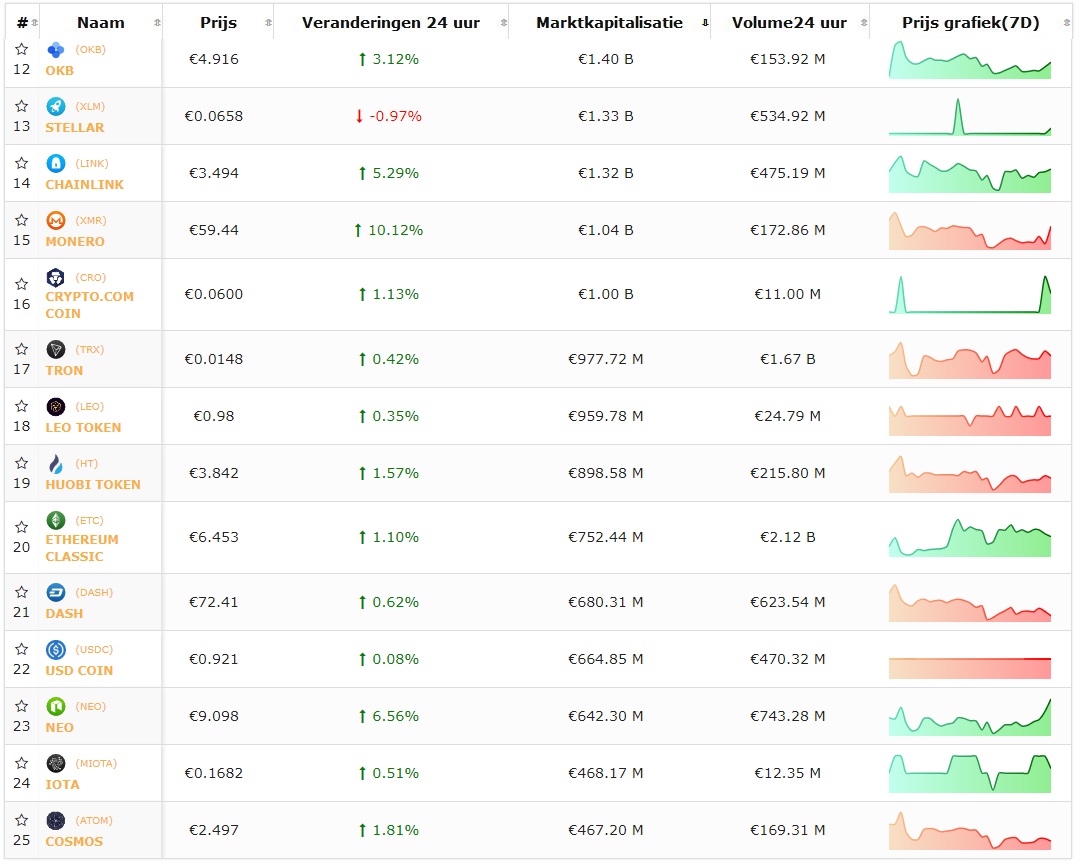Sort by Volume24 uur column
Screen dimensions: 1089x864
(789, 22)
